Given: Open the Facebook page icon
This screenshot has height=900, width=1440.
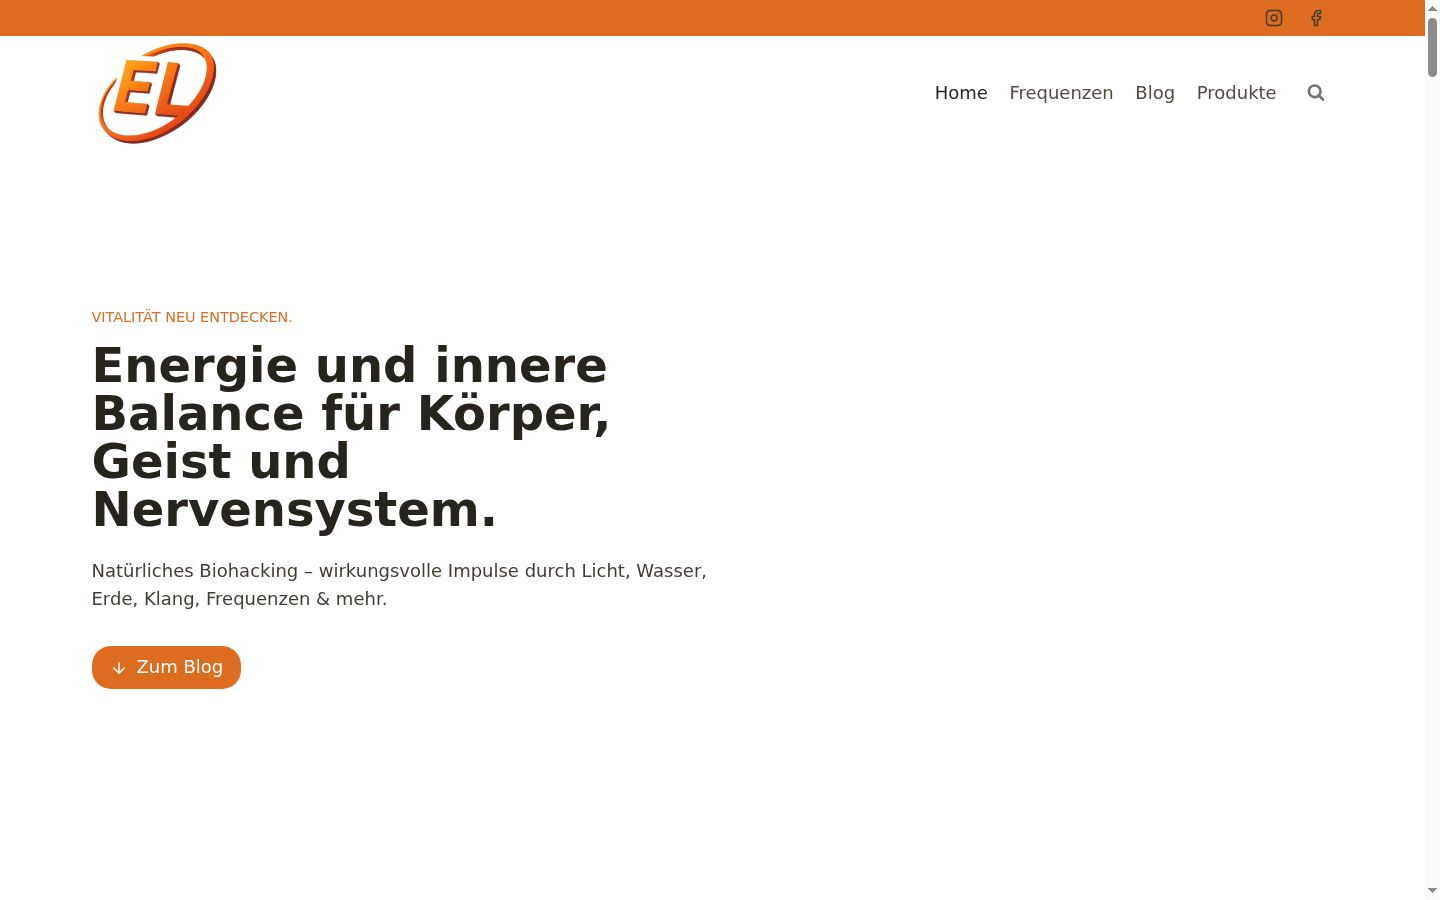Looking at the screenshot, I should point(1316,18).
